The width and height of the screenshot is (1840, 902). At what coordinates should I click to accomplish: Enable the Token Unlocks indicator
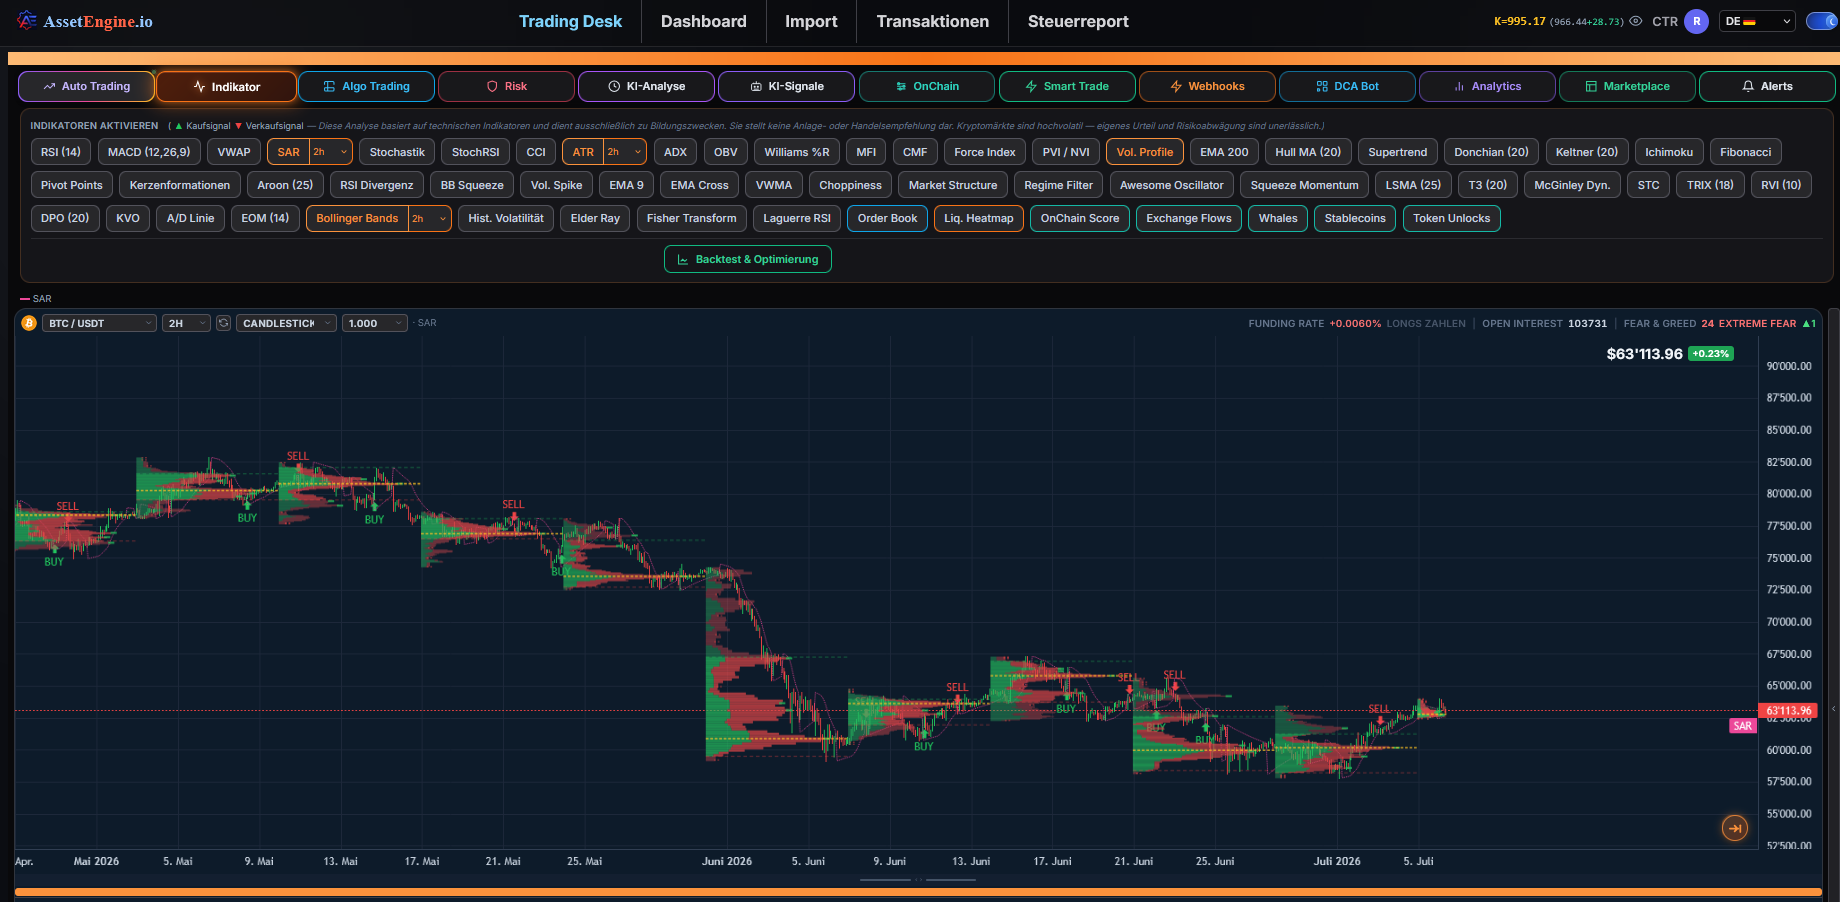pos(1452,218)
